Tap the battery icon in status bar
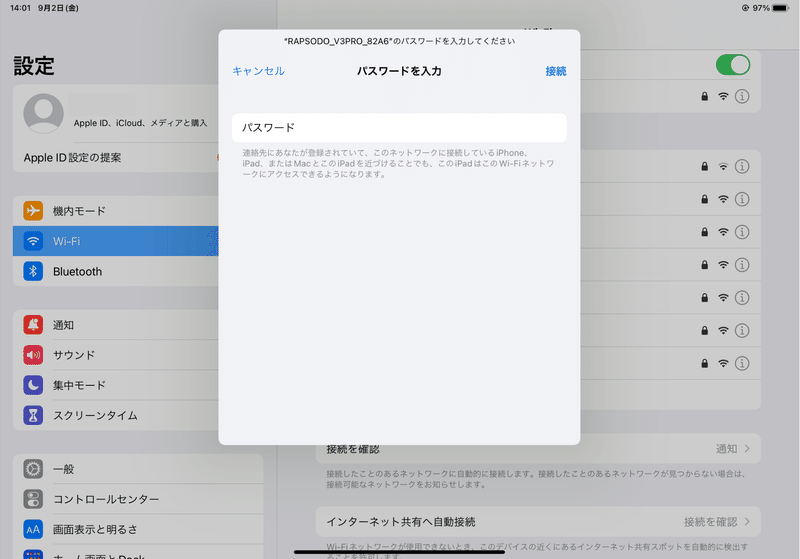The width and height of the screenshot is (800, 559). 781,8
